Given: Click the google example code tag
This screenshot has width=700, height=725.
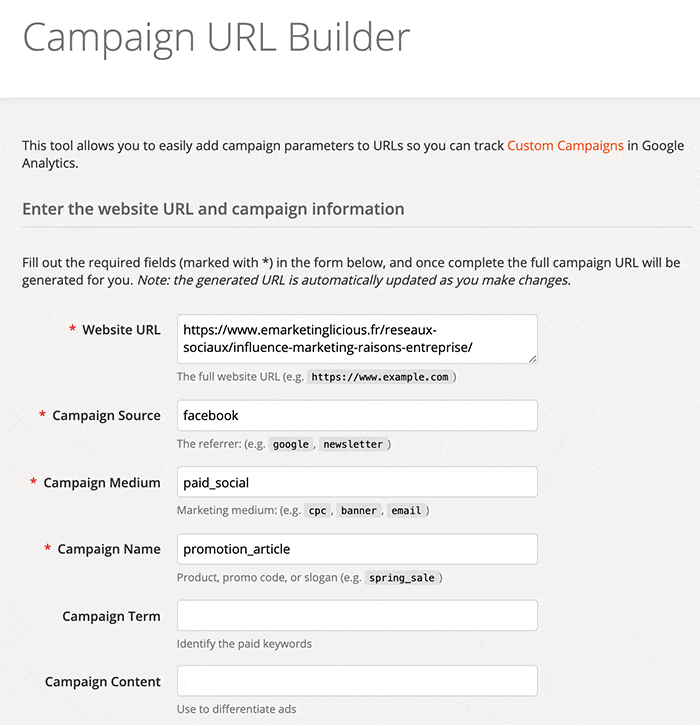Looking at the screenshot, I should point(291,444).
